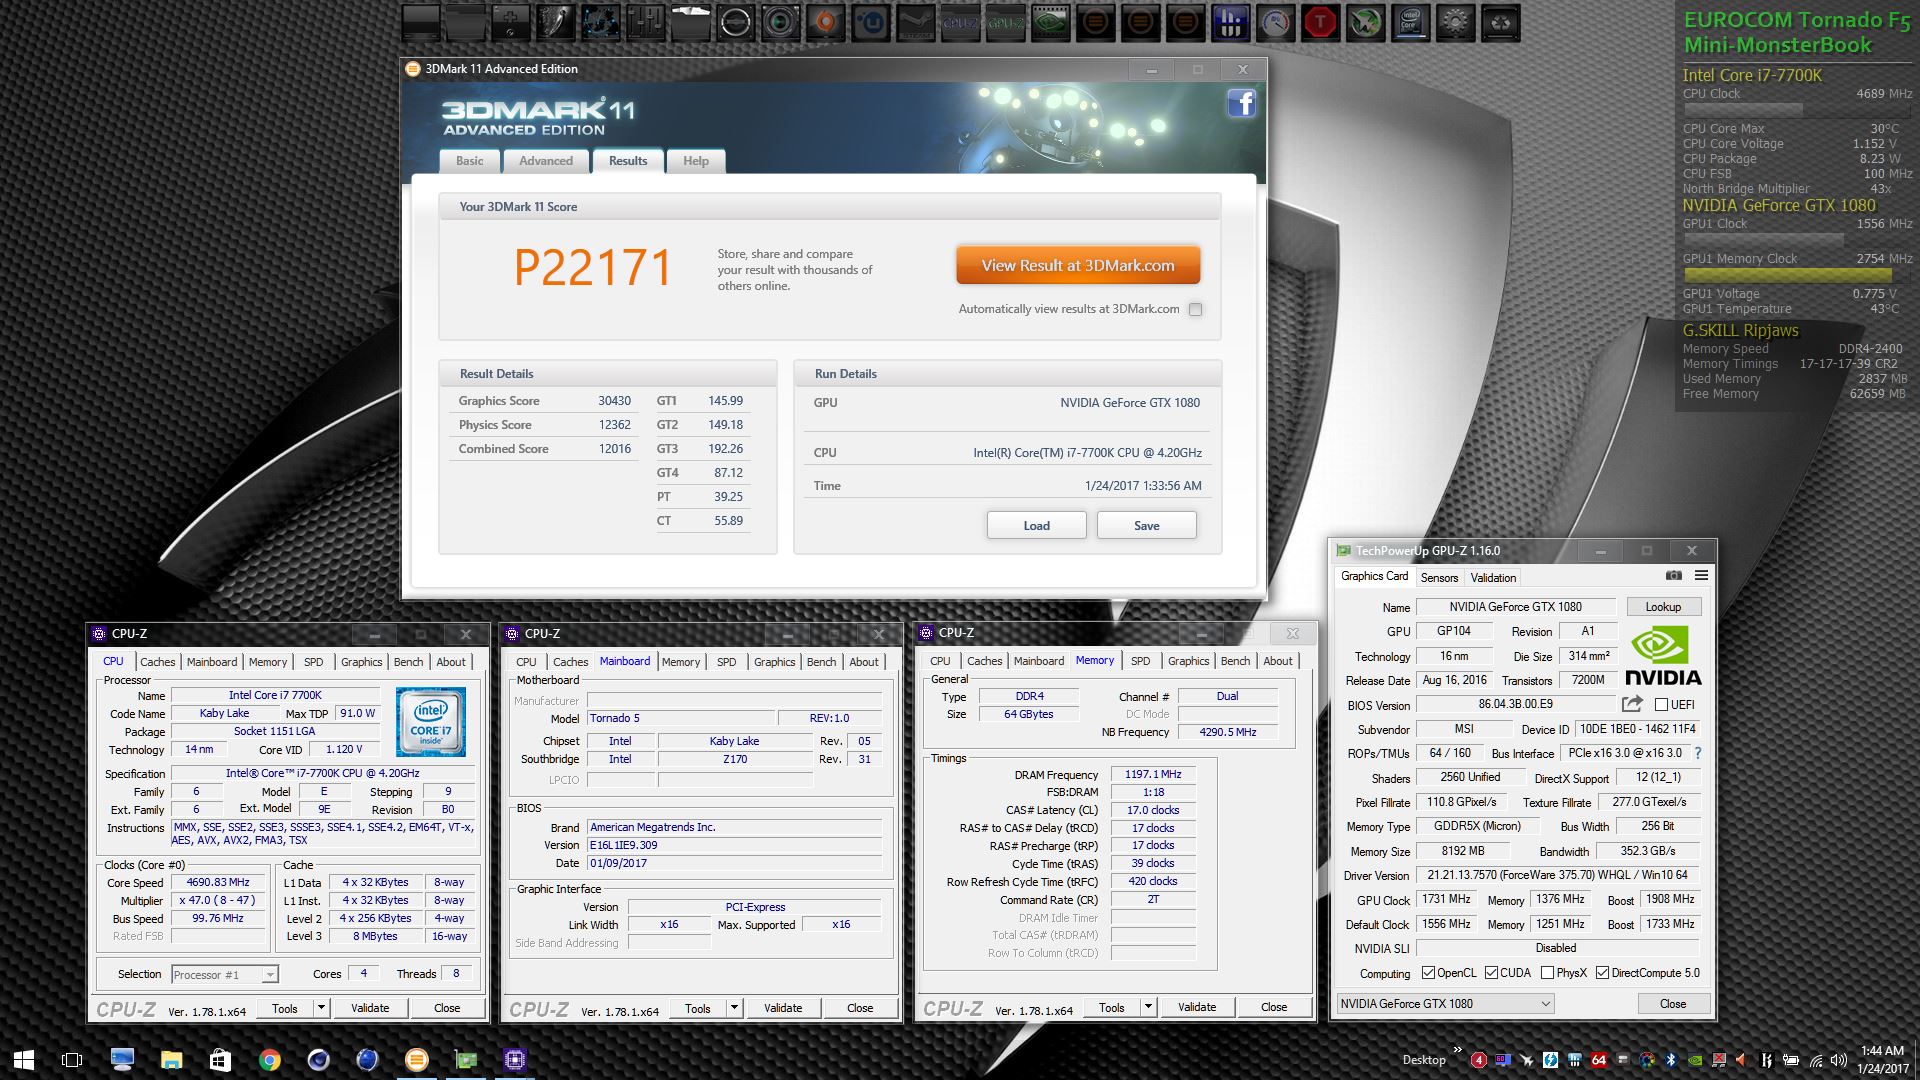Open the Intel Core utility dock icon
1920x1080 pixels.
click(x=1411, y=23)
